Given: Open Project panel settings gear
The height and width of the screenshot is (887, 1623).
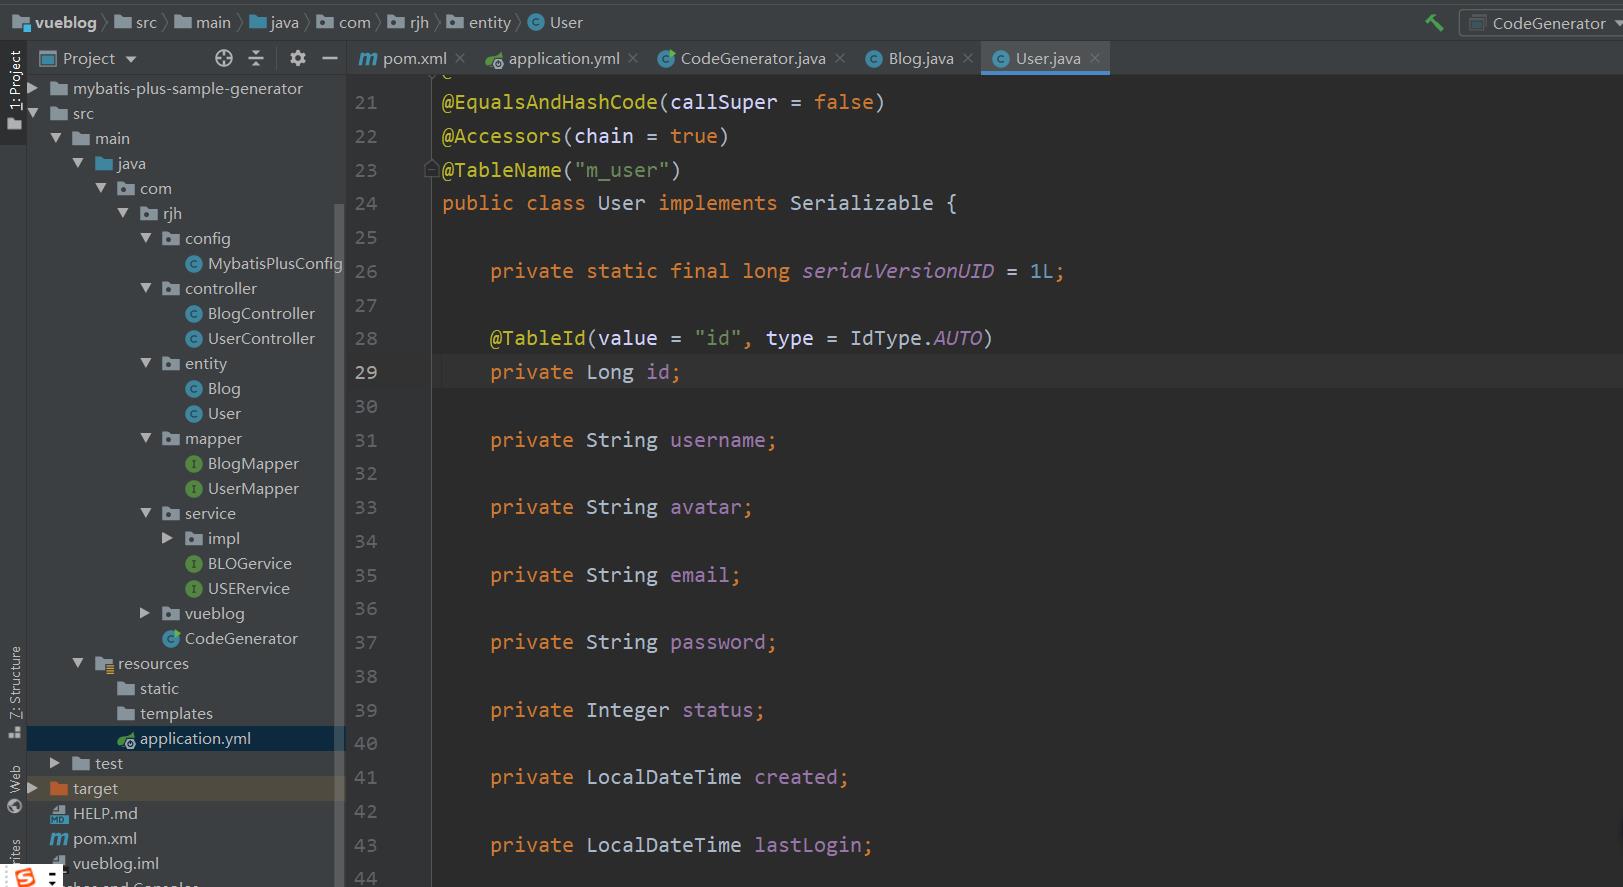Looking at the screenshot, I should click(297, 58).
